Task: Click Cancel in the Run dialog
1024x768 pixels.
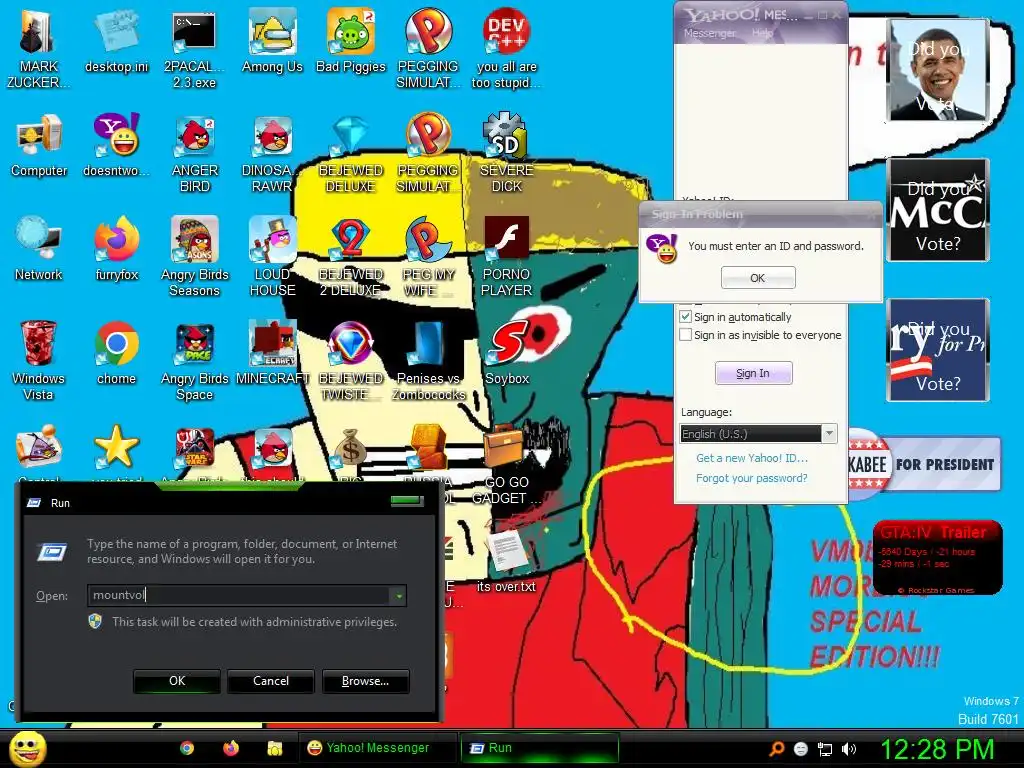Action: tap(271, 680)
